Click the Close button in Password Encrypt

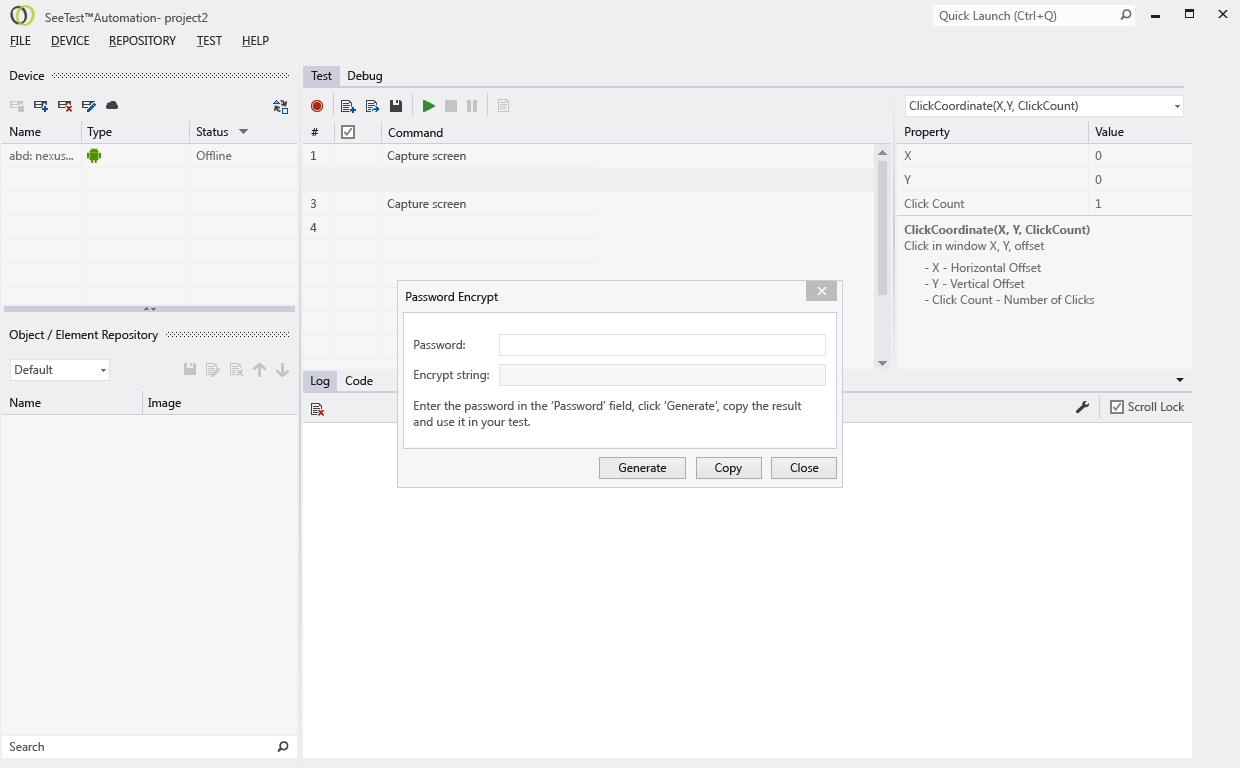coord(804,468)
